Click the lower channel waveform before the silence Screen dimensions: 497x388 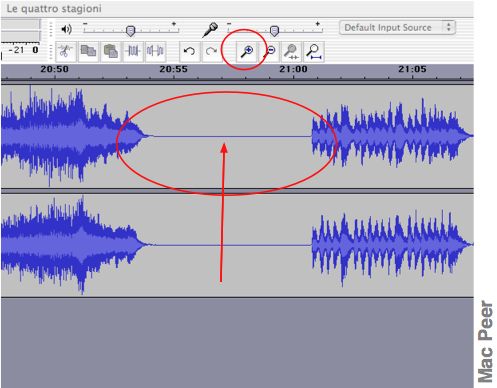click(x=77, y=245)
